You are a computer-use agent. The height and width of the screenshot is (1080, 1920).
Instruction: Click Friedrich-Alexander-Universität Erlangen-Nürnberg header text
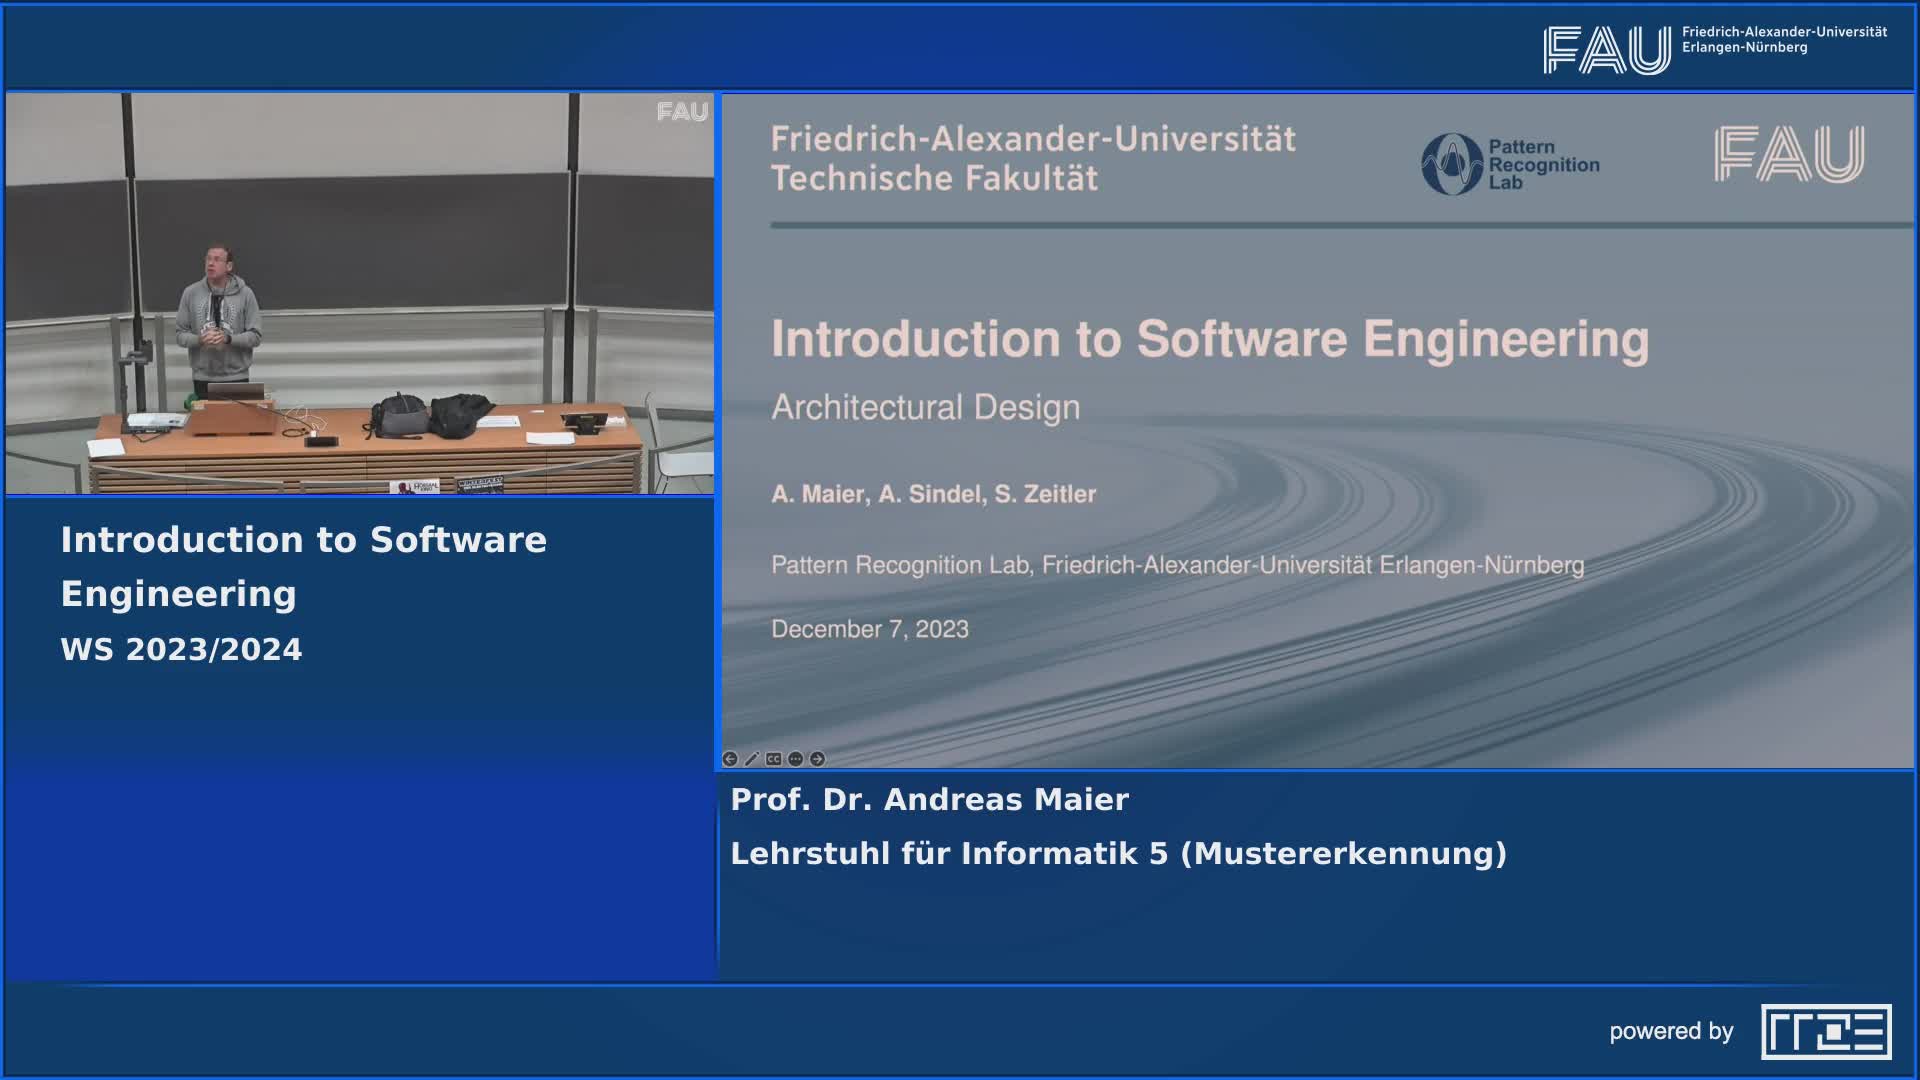1783,40
